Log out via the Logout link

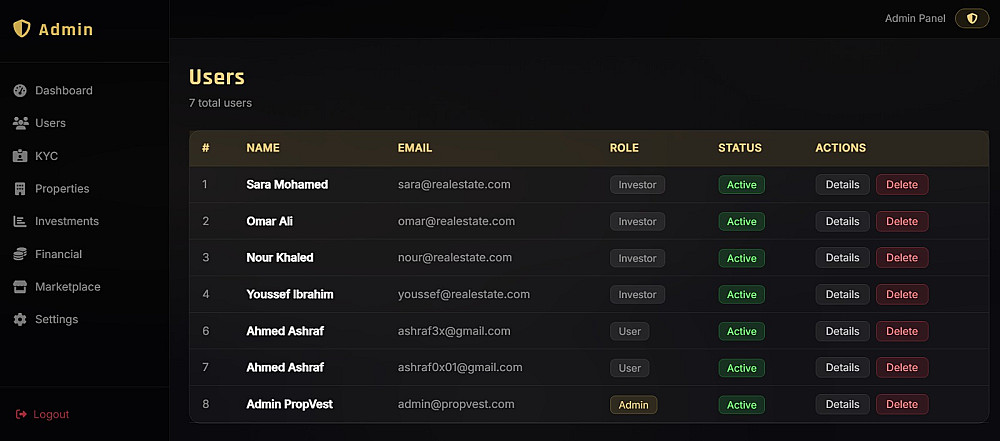pyautogui.click(x=51, y=414)
